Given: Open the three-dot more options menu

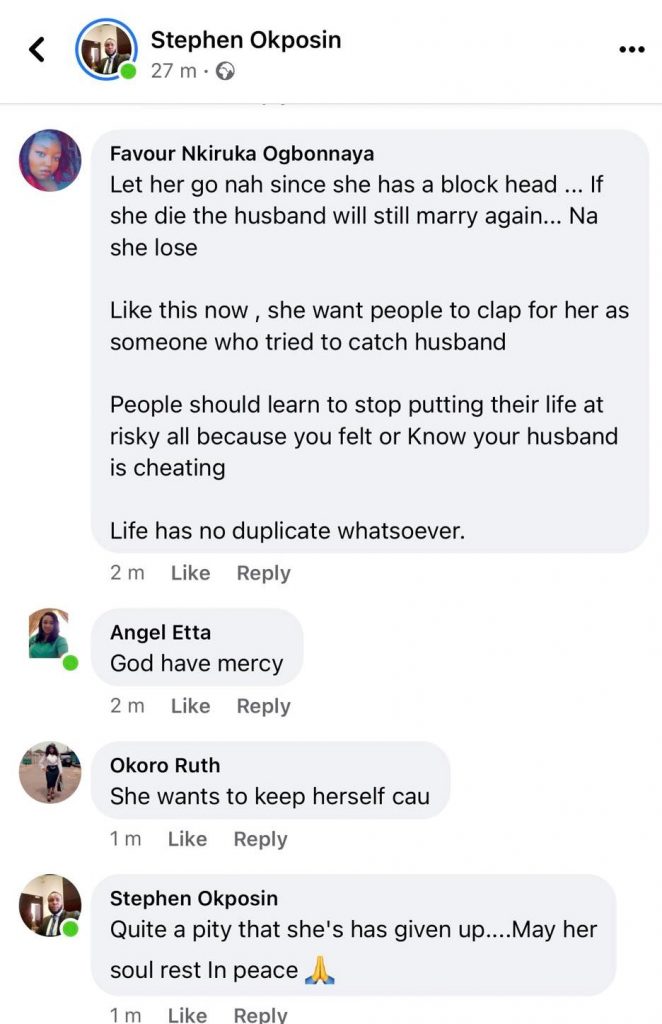Looking at the screenshot, I should (x=631, y=49).
